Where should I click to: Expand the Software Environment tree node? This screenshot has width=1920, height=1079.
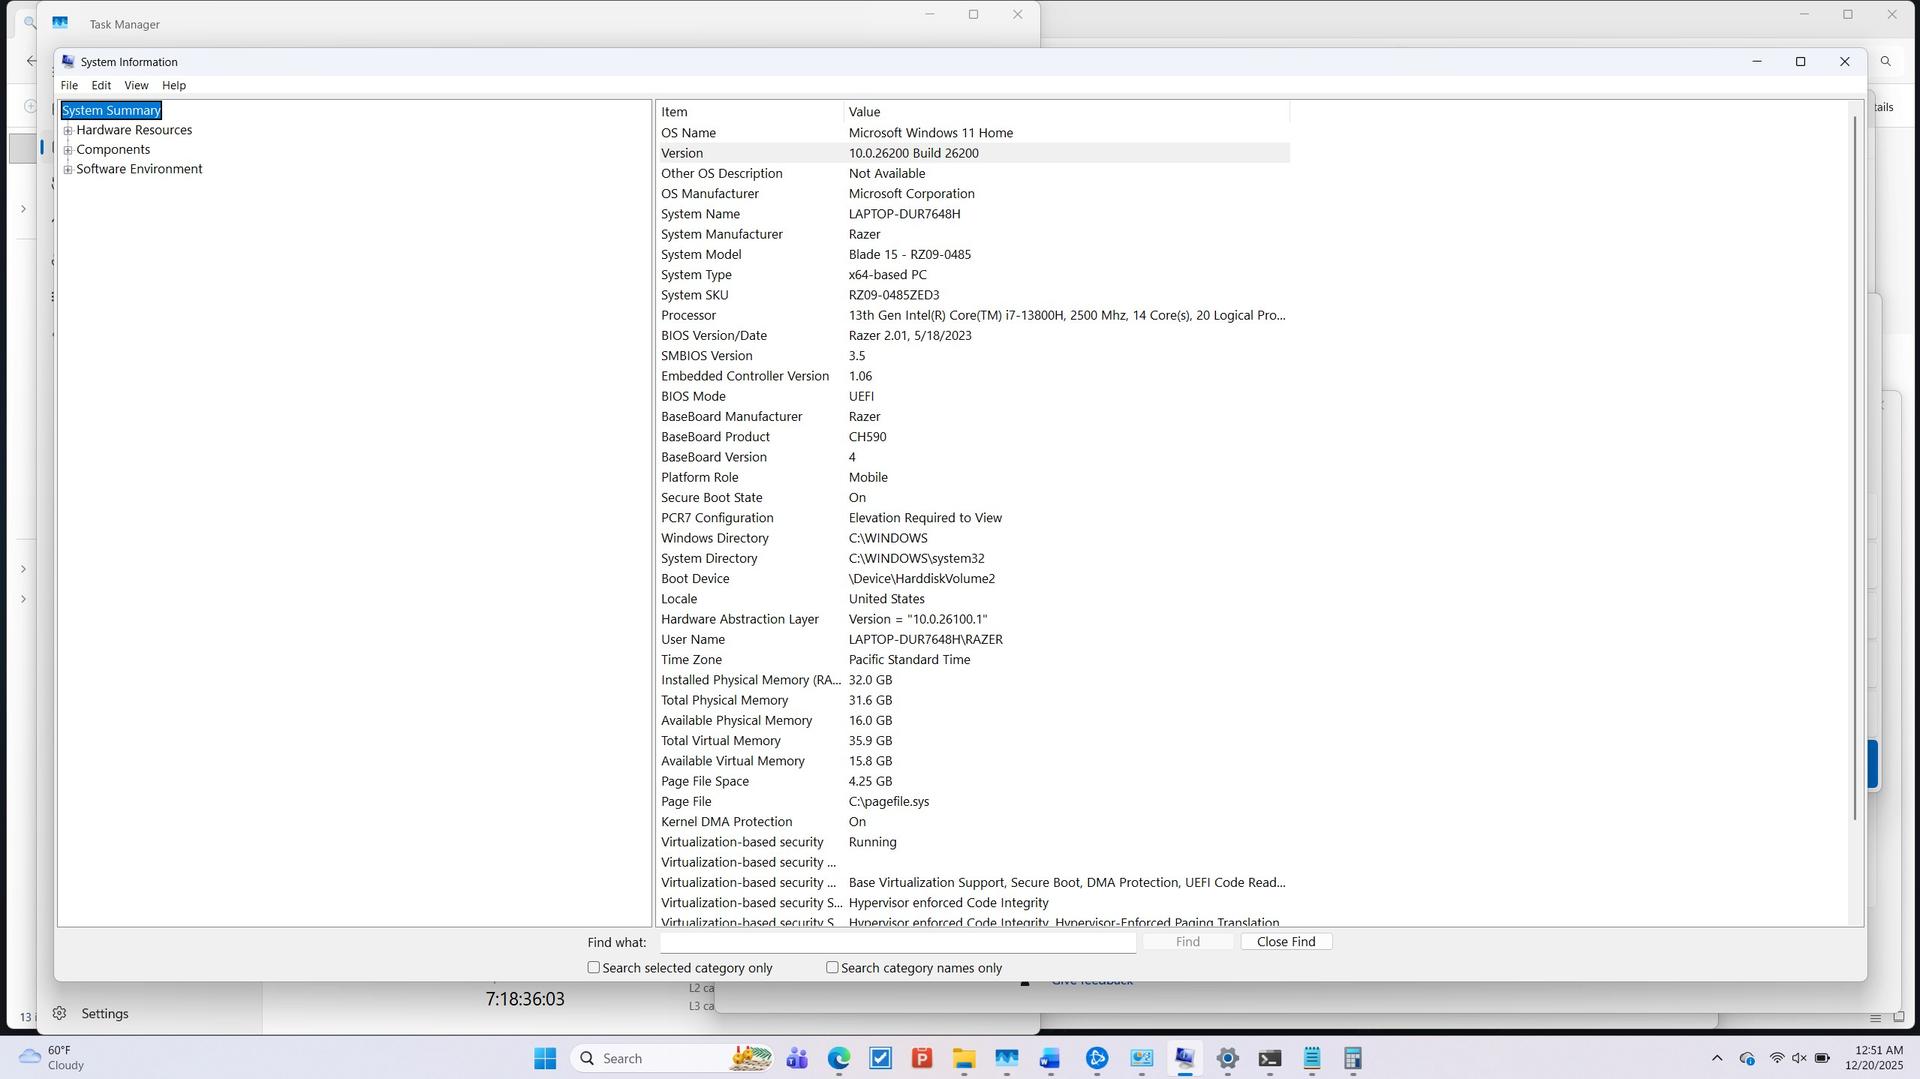tap(68, 170)
